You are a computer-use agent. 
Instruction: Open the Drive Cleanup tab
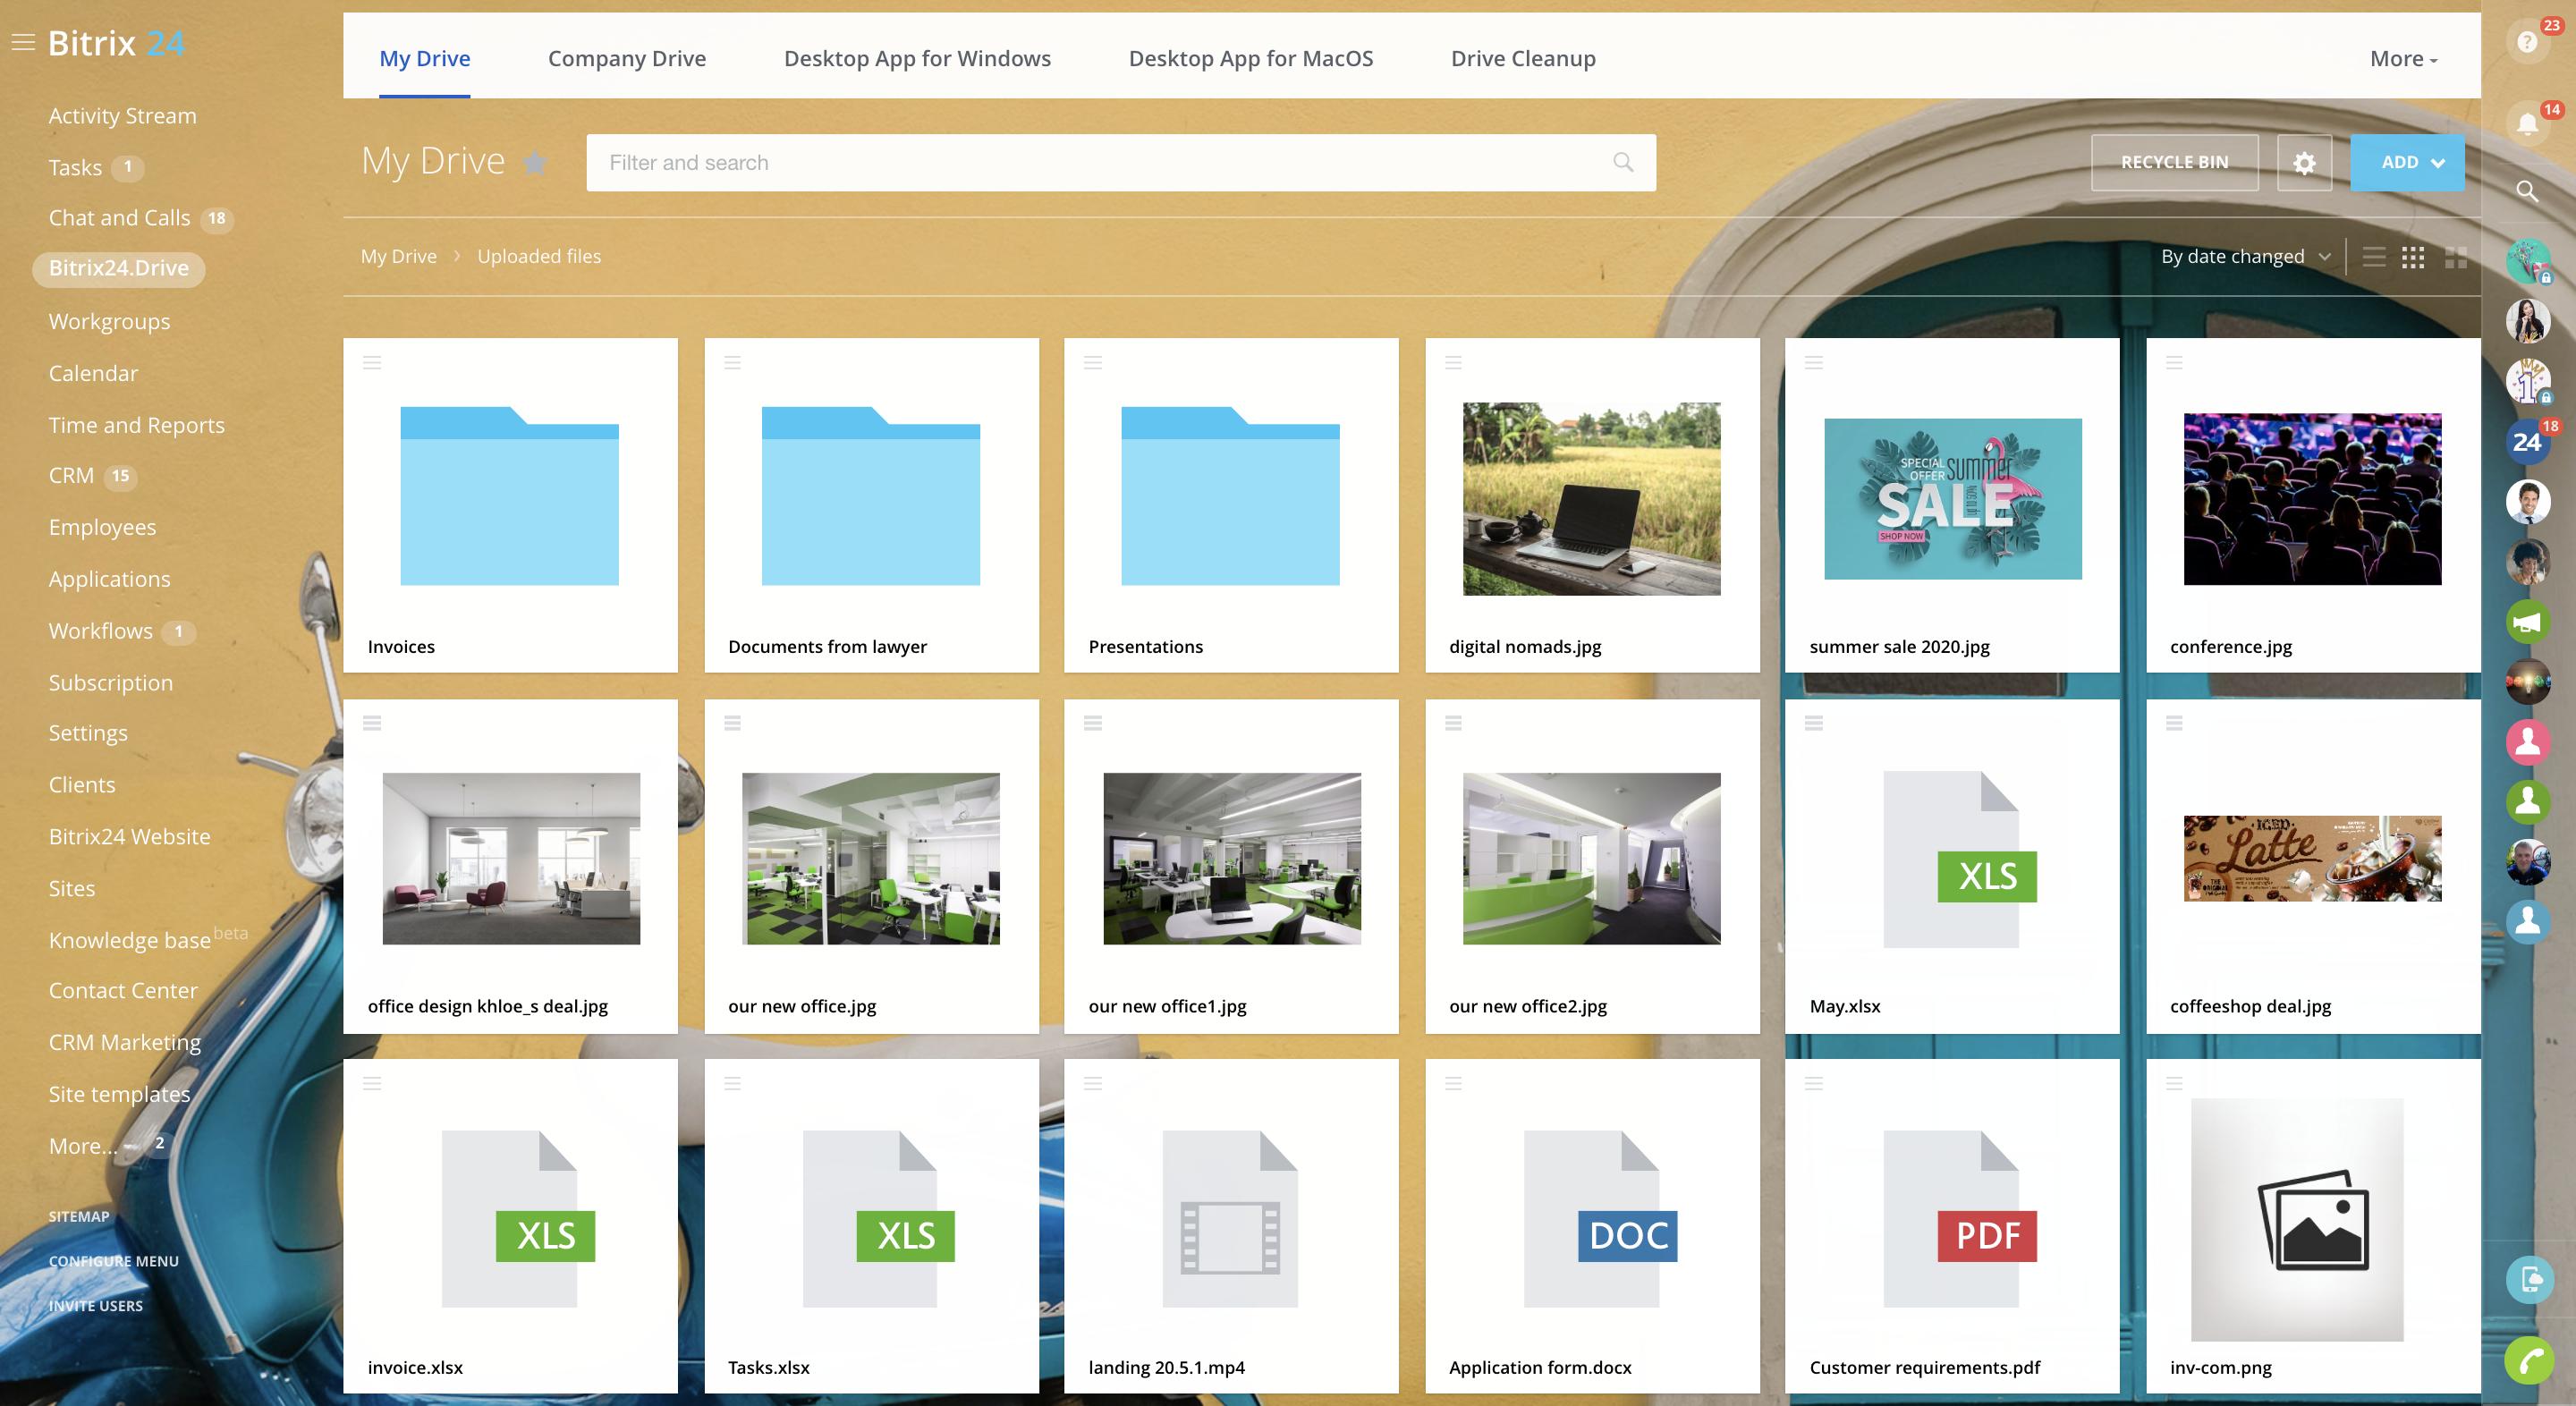click(1522, 59)
